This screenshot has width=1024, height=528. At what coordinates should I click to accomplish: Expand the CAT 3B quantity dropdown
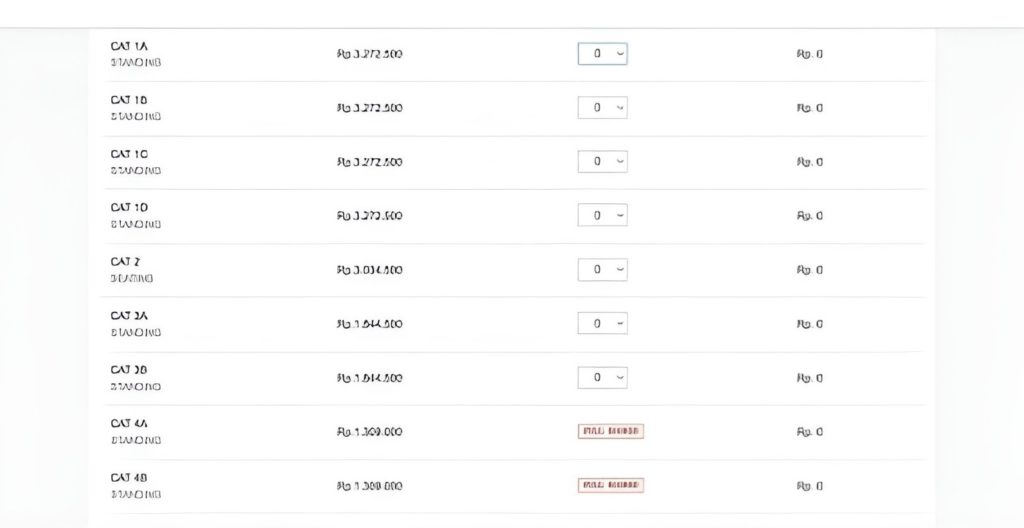click(602, 377)
